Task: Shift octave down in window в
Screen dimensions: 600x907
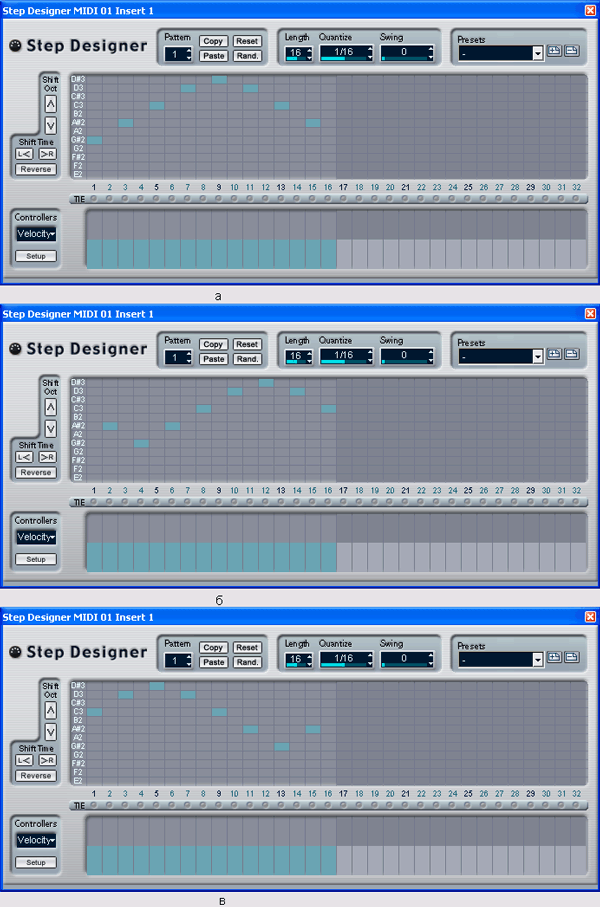Action: pyautogui.click(x=51, y=732)
